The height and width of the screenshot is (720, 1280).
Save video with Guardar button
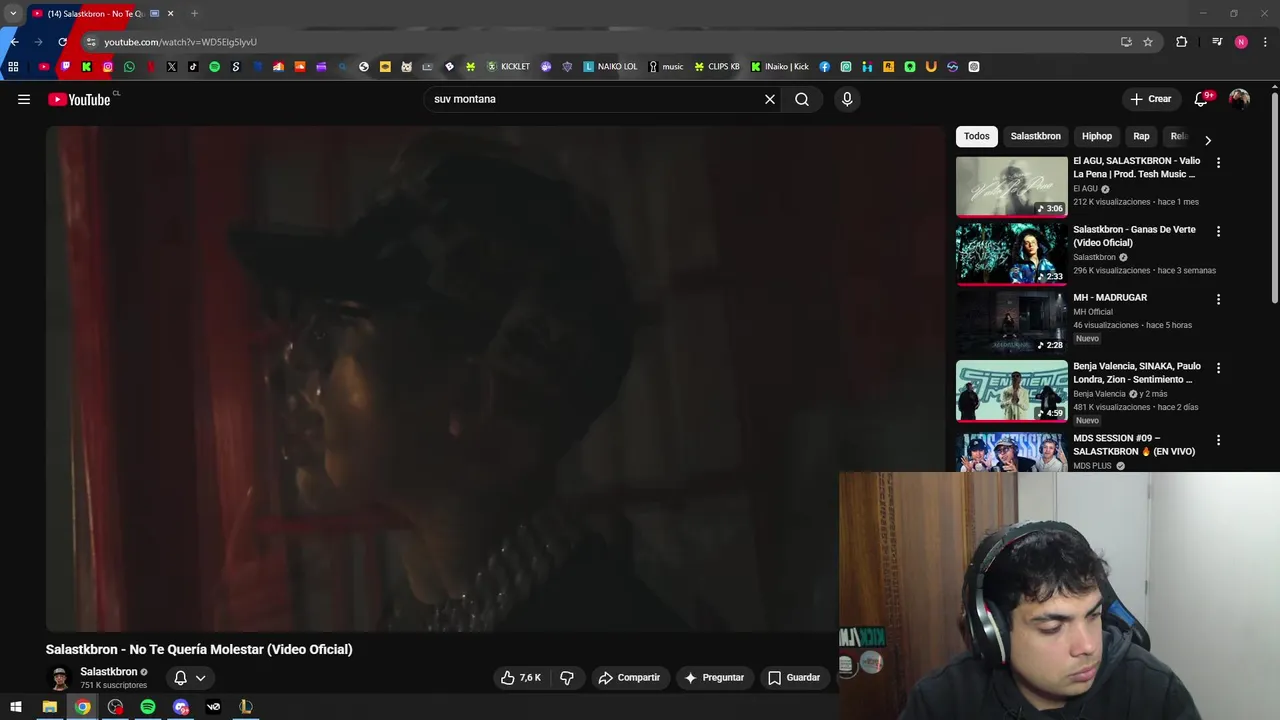tap(794, 677)
